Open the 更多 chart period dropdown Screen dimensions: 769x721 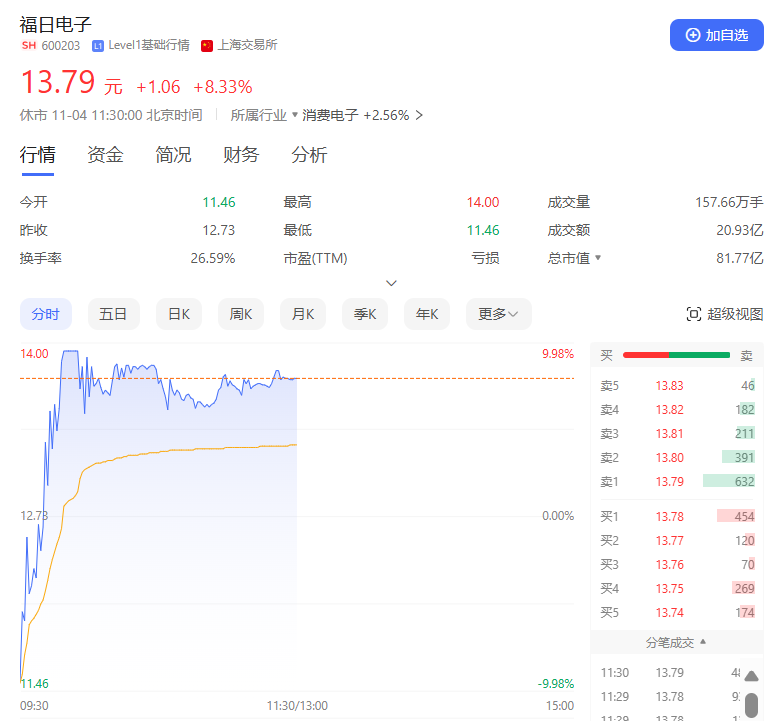click(497, 314)
